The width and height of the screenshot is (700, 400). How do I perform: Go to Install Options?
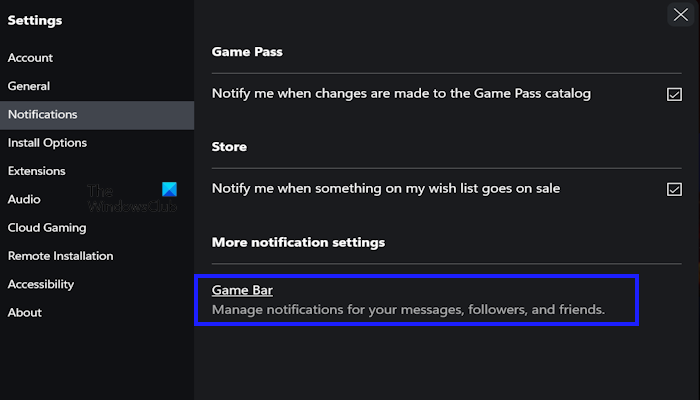pyautogui.click(x=47, y=143)
